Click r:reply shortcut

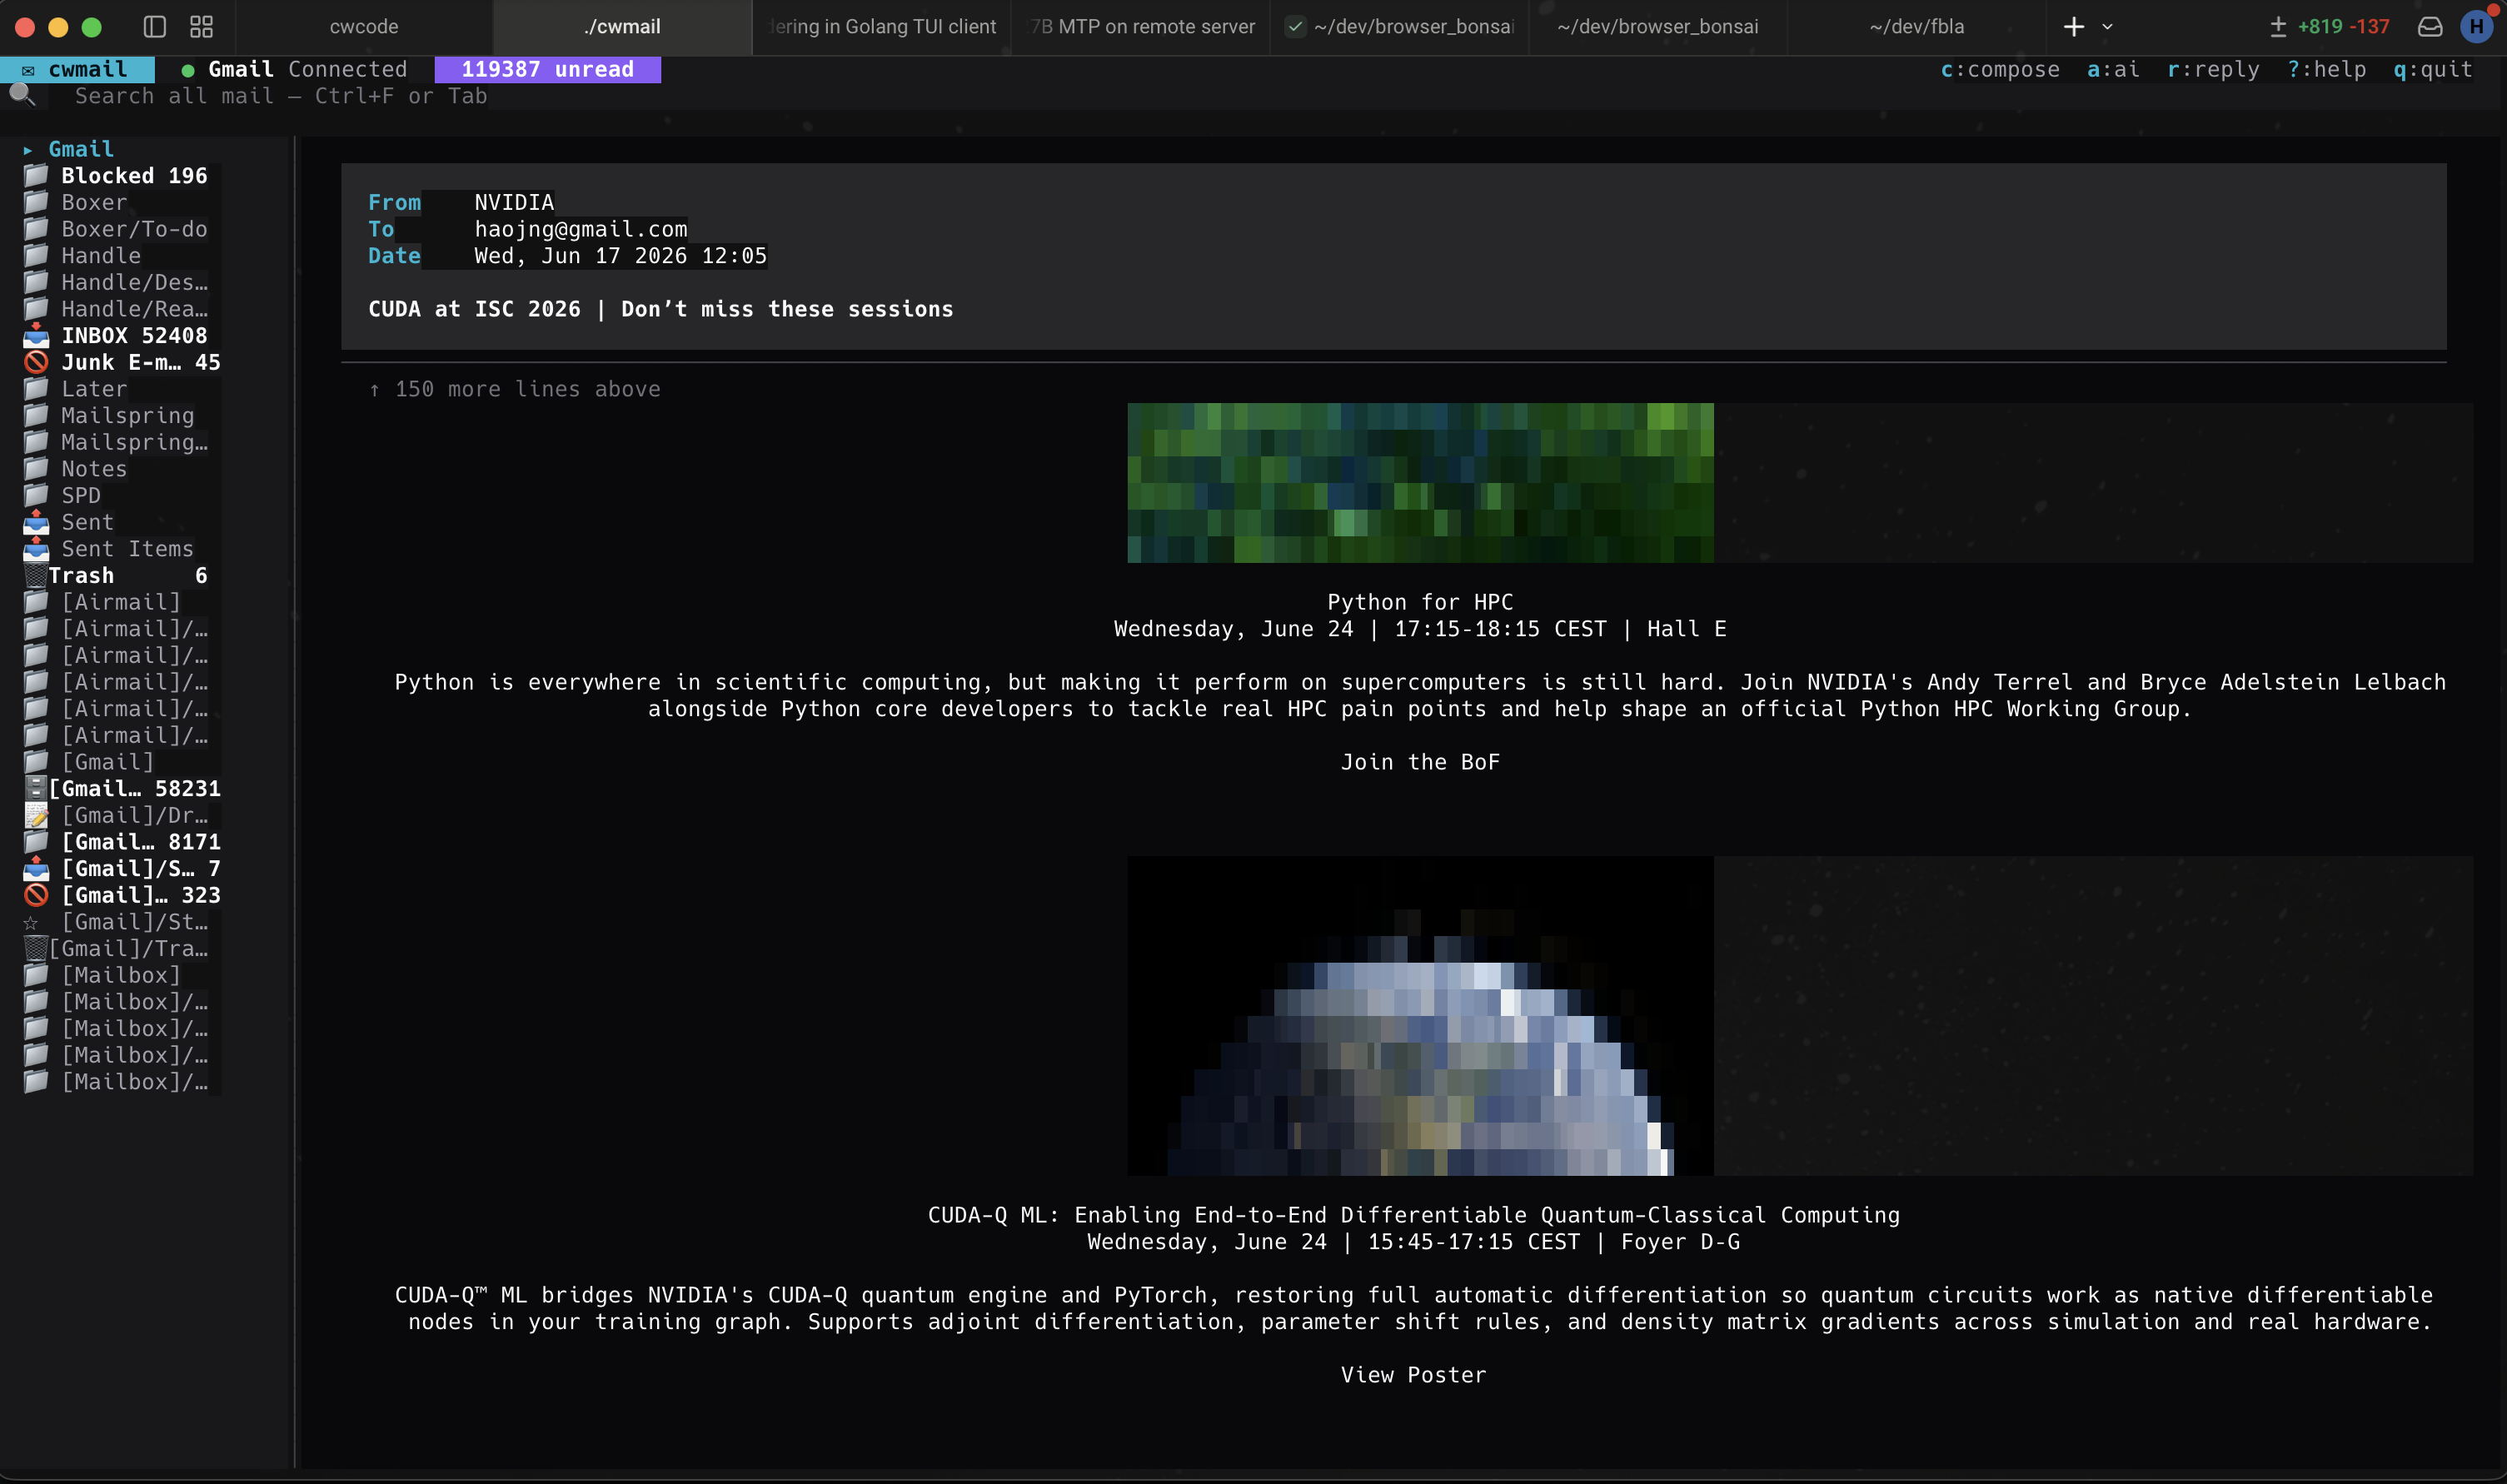pyautogui.click(x=2213, y=69)
